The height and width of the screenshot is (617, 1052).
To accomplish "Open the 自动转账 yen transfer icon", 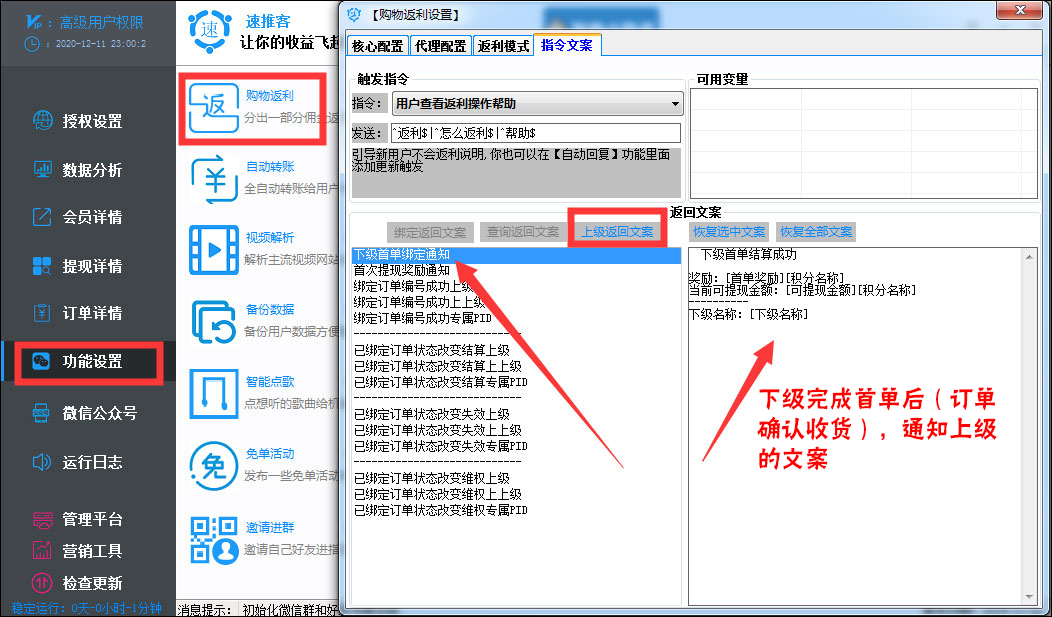I will [213, 180].
